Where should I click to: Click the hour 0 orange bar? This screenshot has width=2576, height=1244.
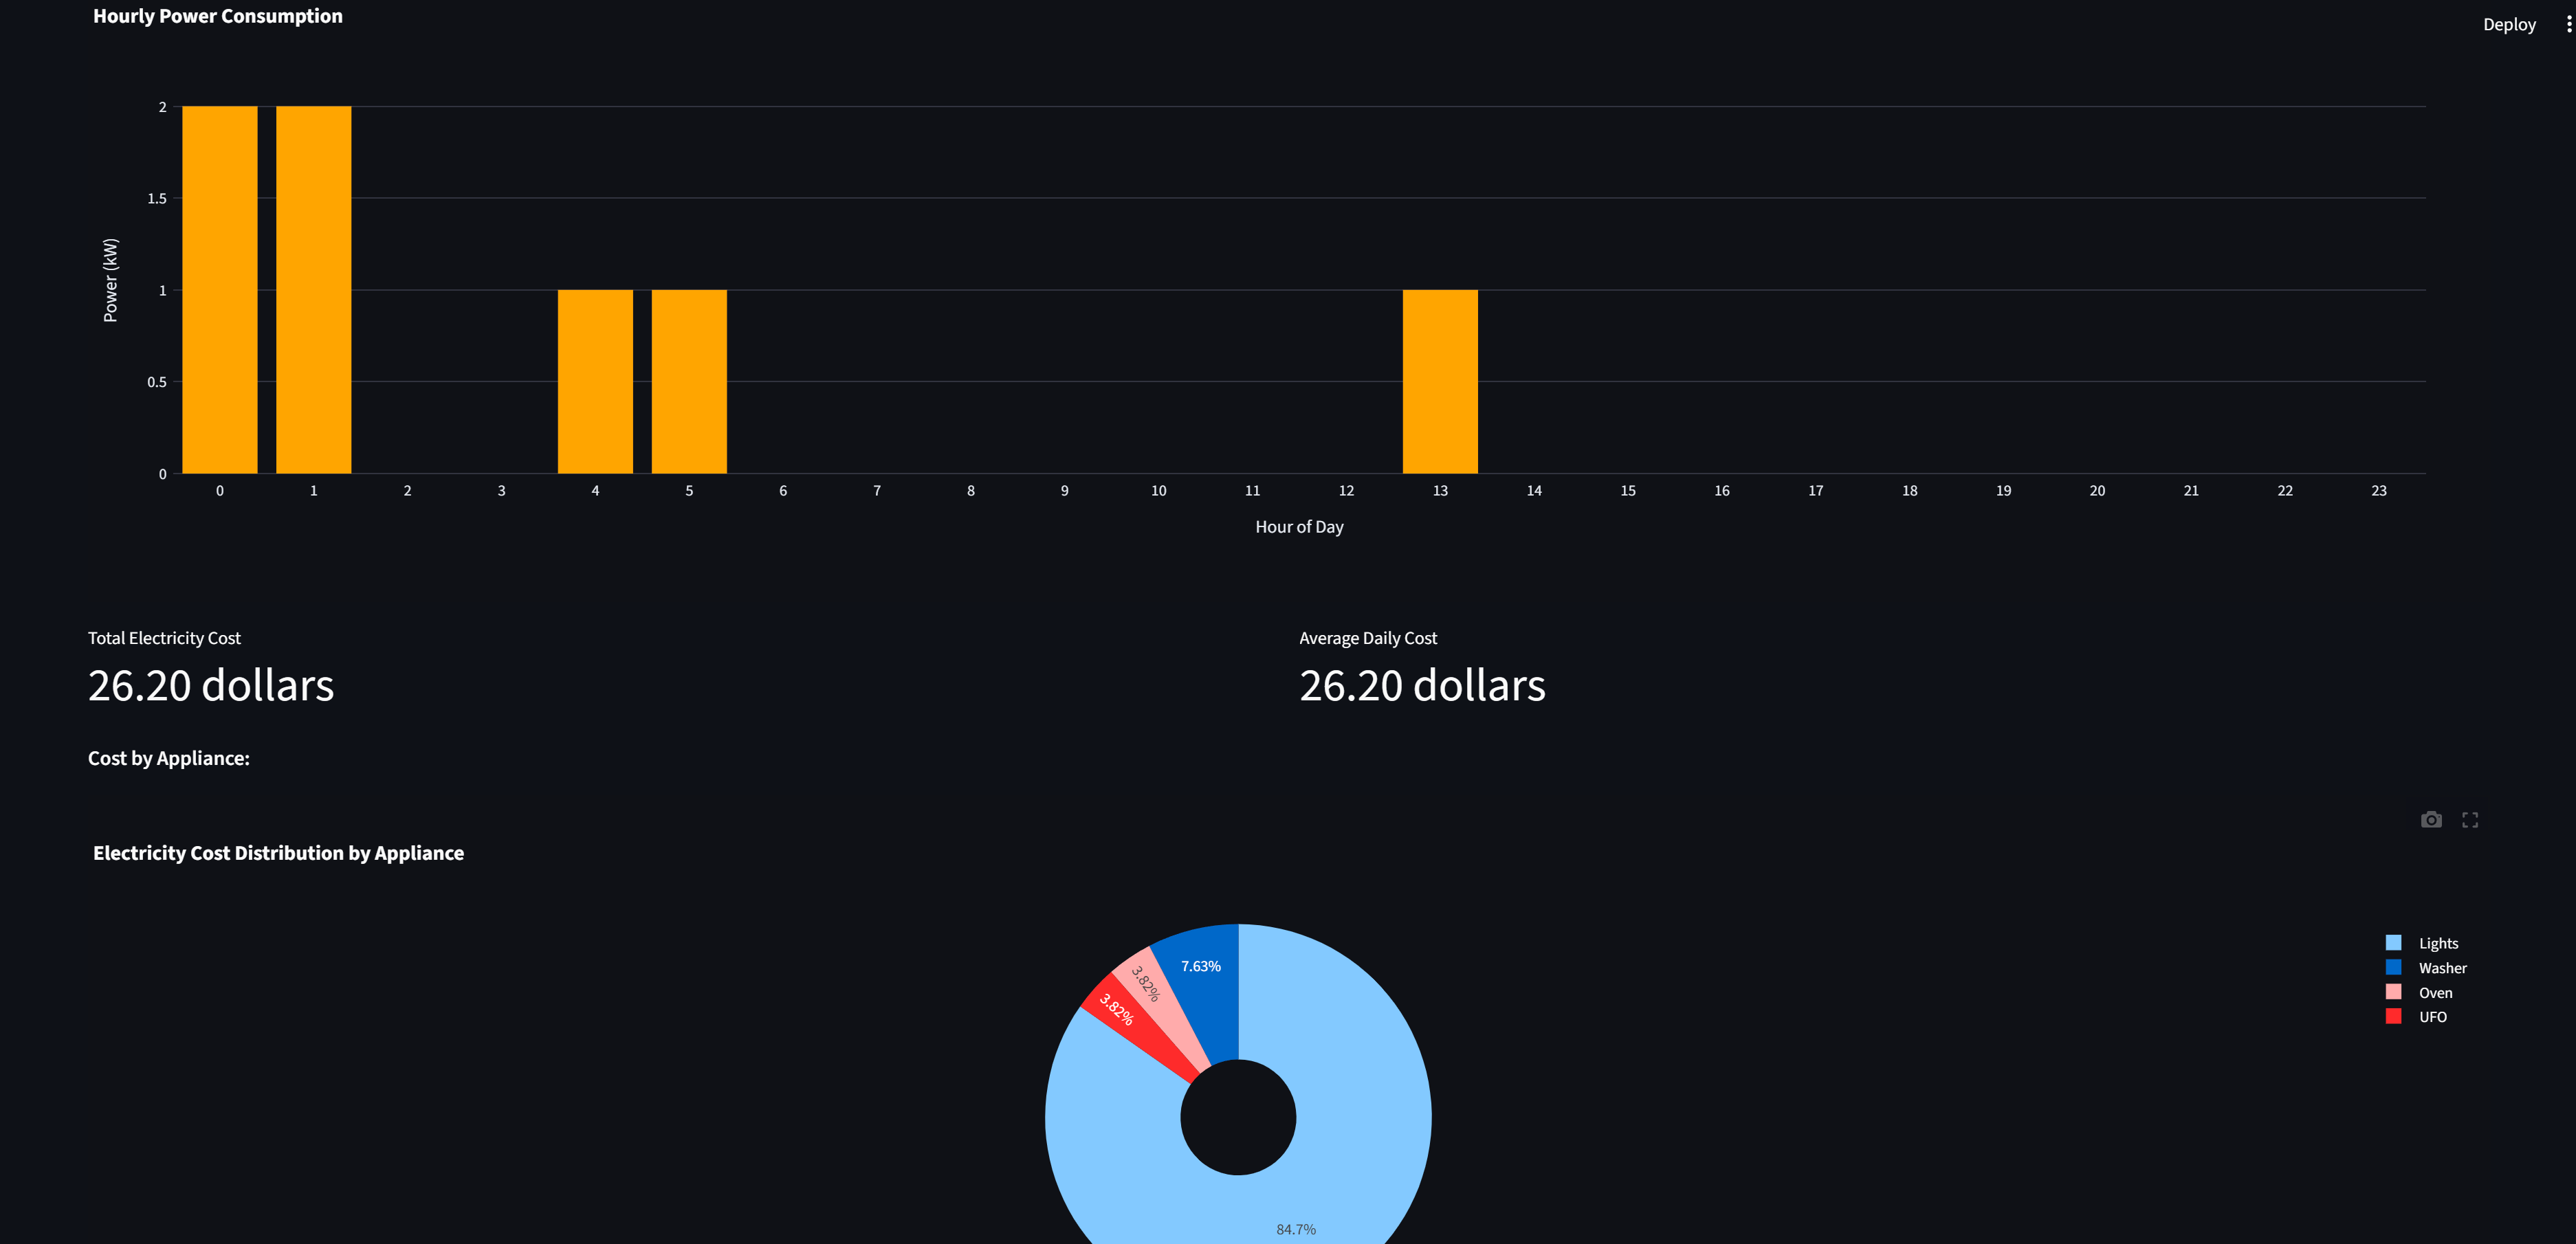click(x=219, y=290)
